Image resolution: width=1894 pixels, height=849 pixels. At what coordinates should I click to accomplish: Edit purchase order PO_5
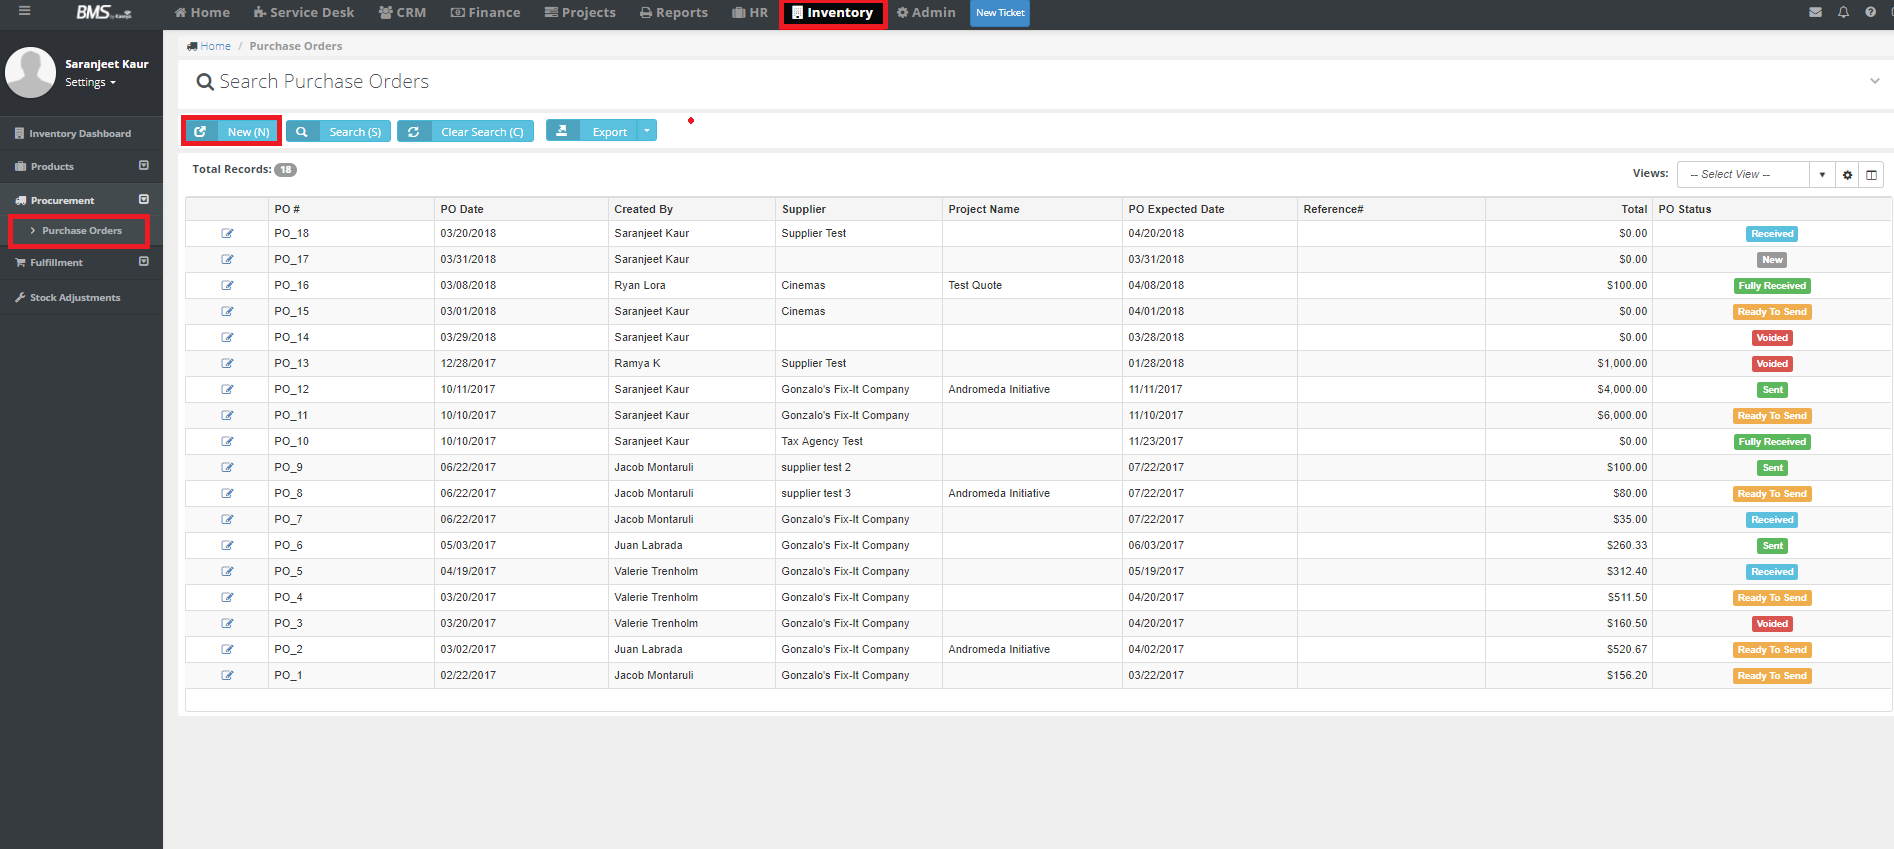tap(227, 571)
